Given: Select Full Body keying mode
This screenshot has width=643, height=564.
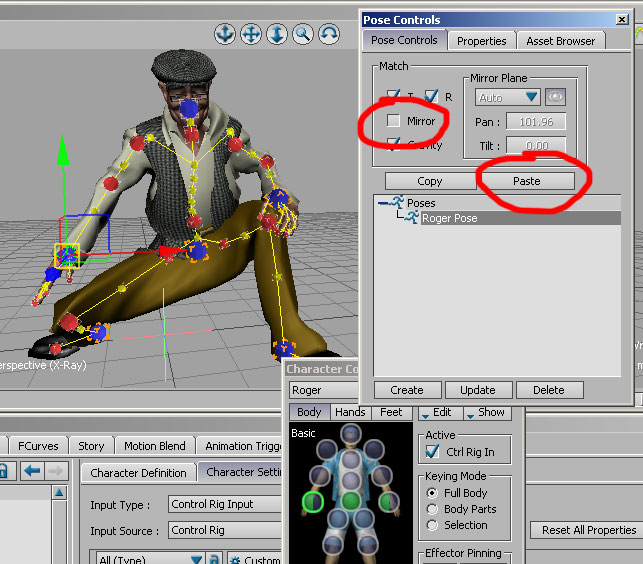Looking at the screenshot, I should click(432, 493).
